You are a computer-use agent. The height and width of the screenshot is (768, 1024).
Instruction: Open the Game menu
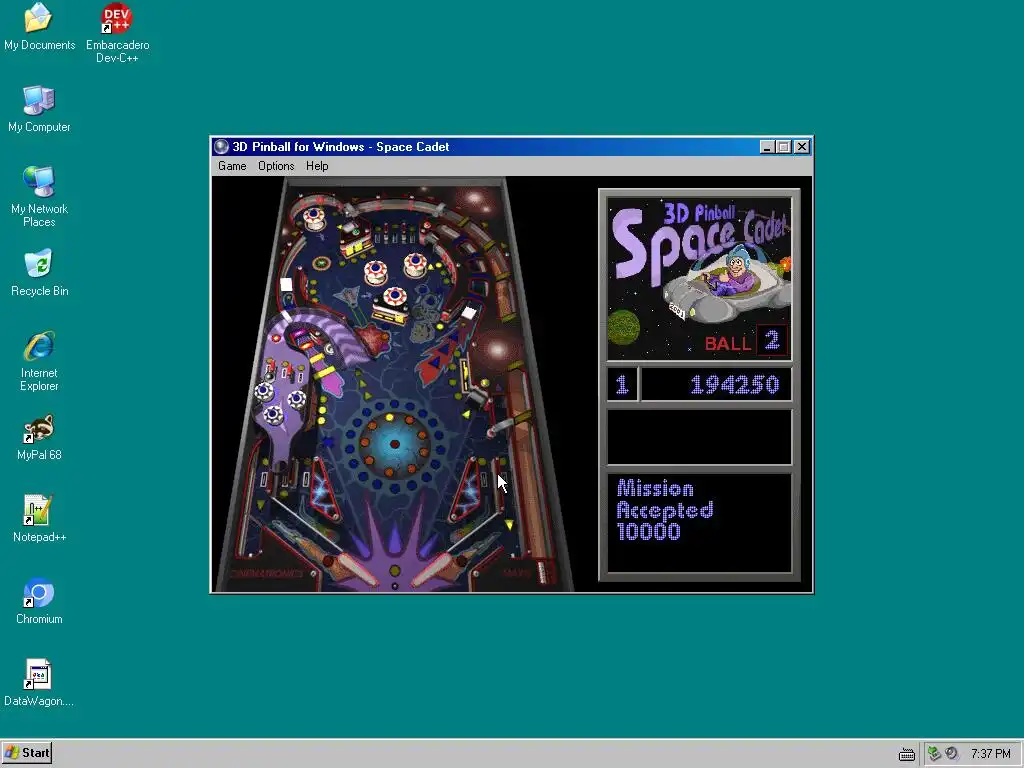click(x=232, y=166)
